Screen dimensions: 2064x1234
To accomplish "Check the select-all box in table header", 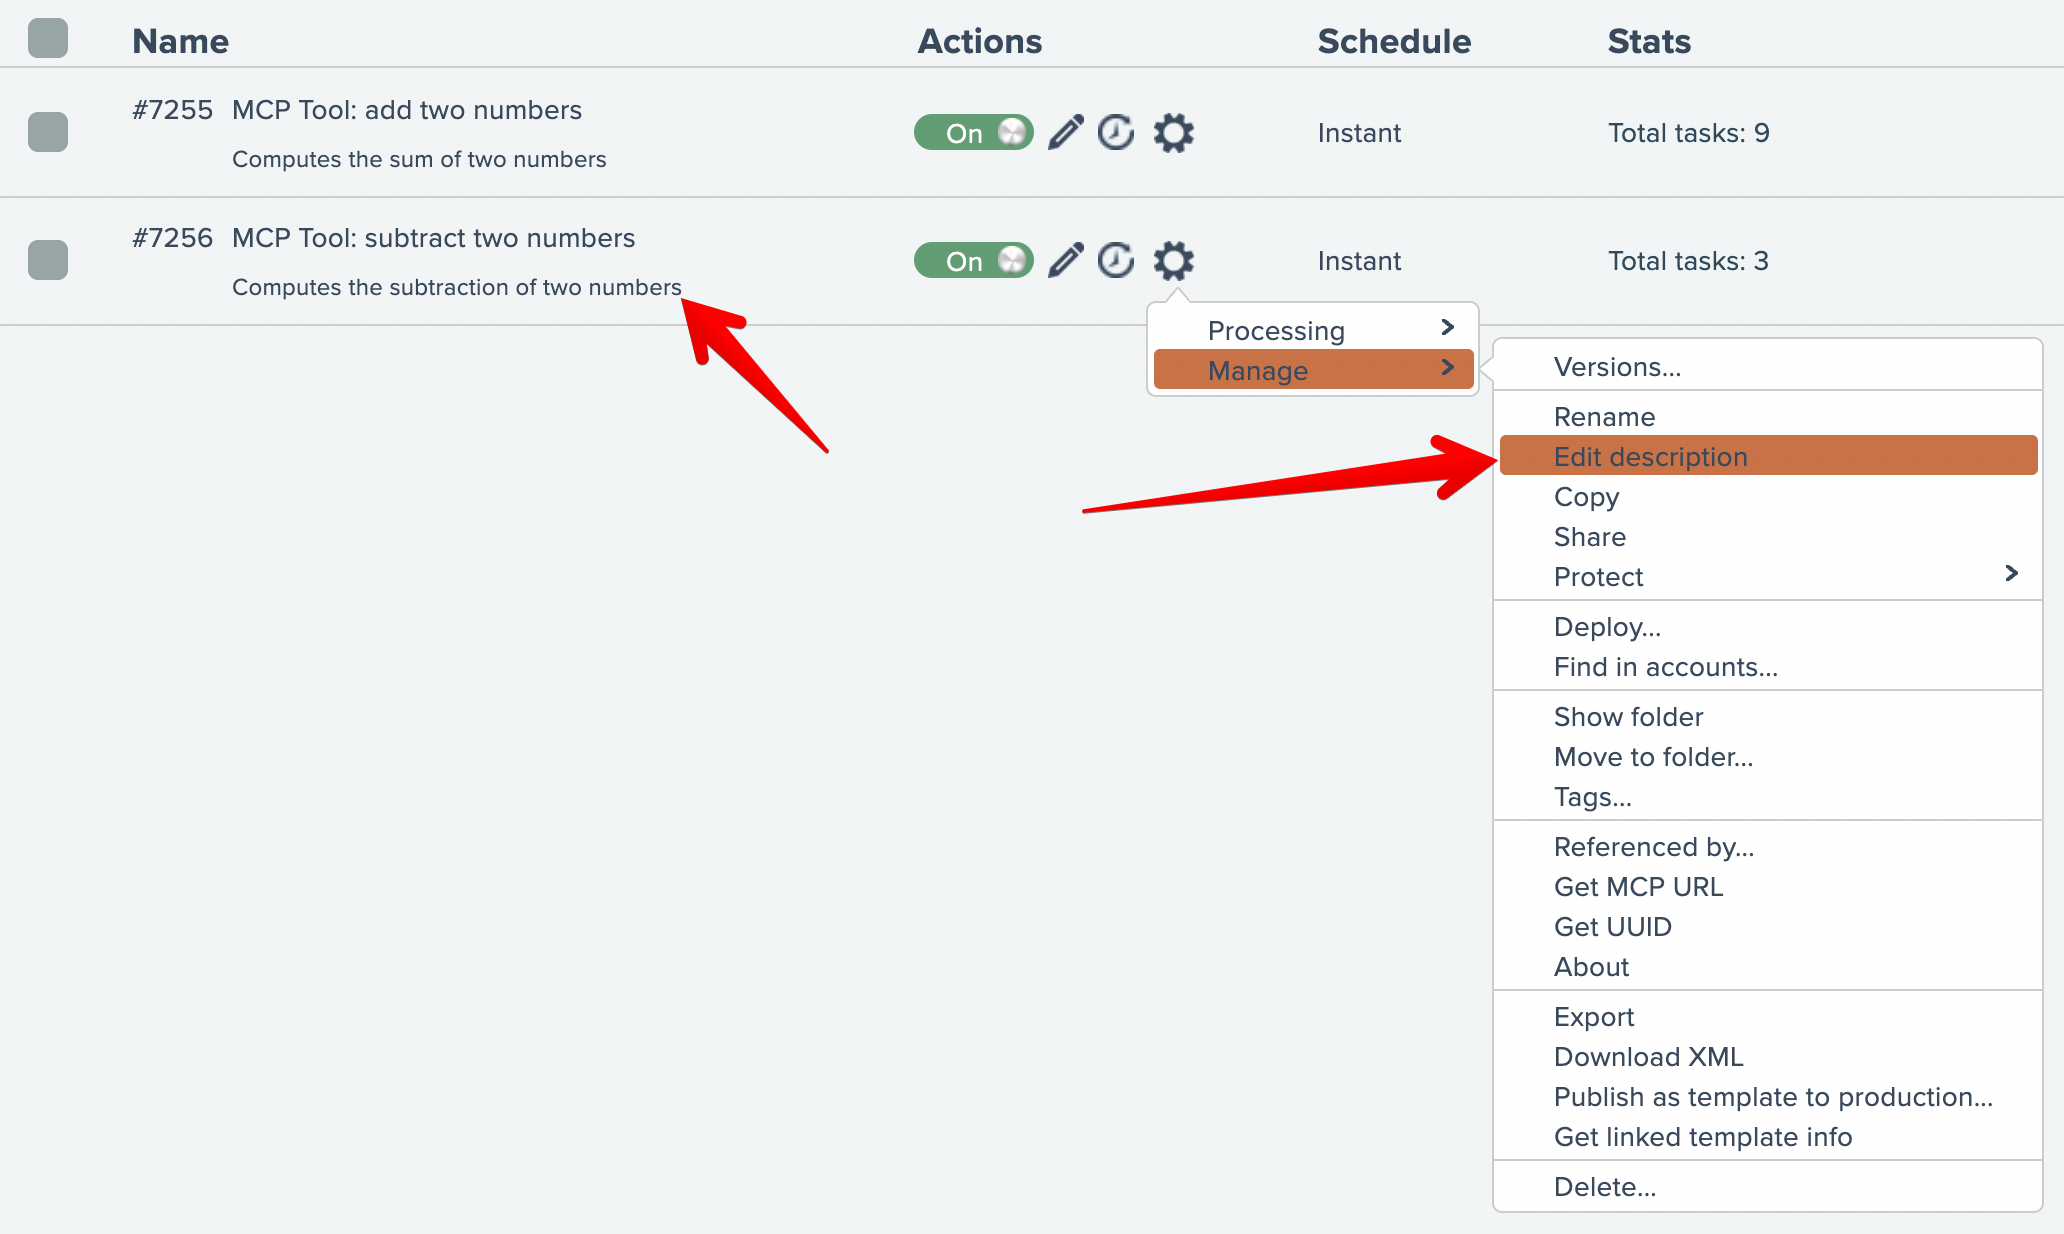I will (x=48, y=39).
